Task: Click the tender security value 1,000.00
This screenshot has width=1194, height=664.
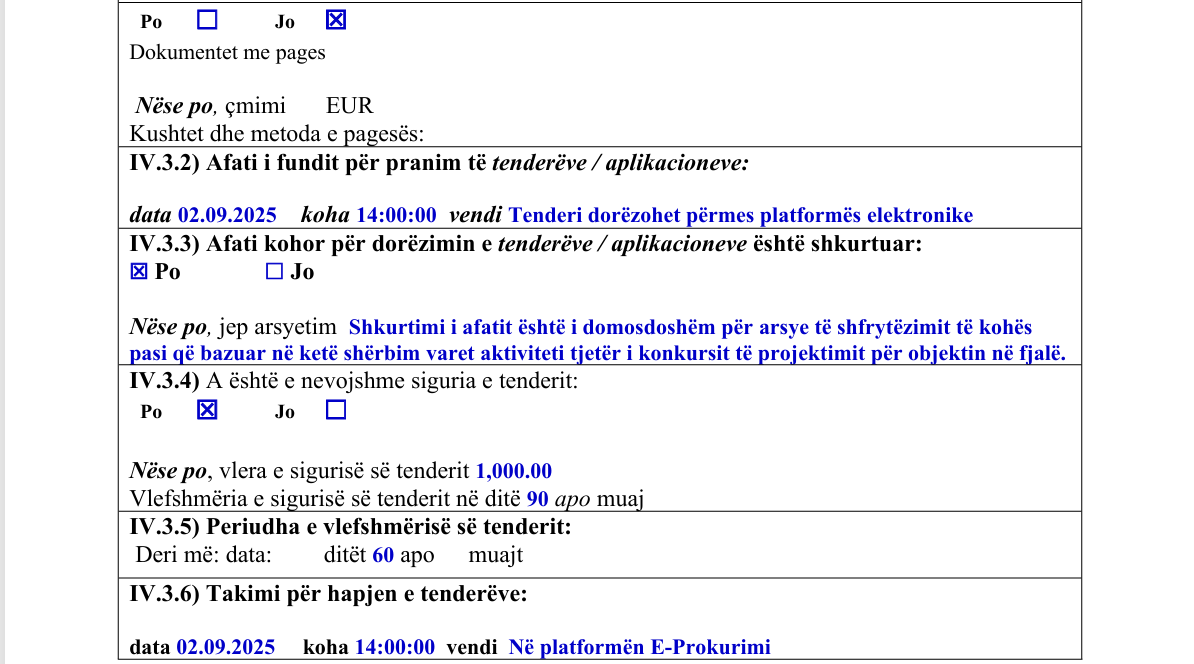Action: point(514,471)
